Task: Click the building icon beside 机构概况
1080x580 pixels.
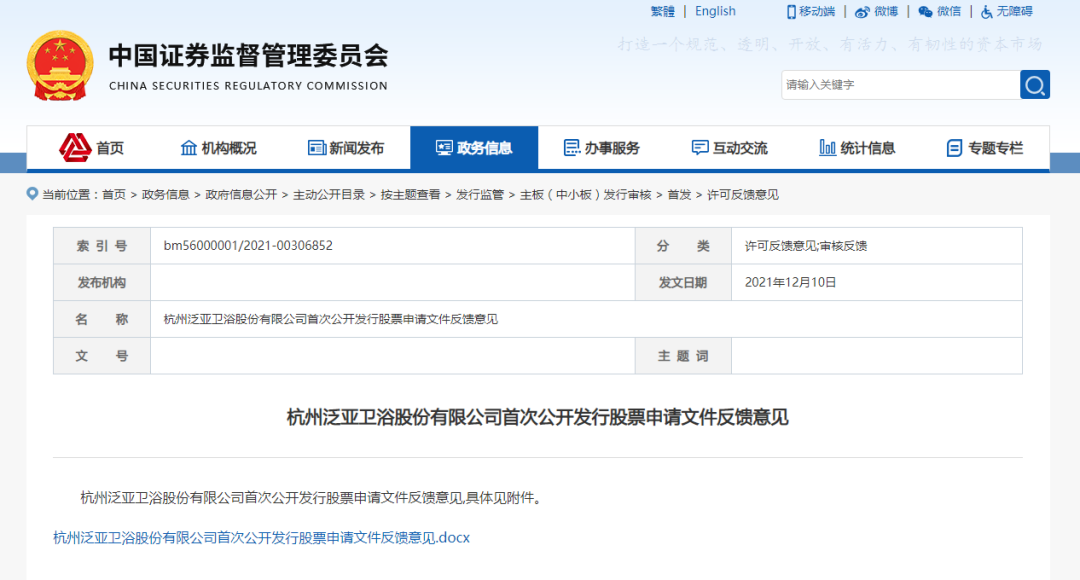Action: point(189,147)
